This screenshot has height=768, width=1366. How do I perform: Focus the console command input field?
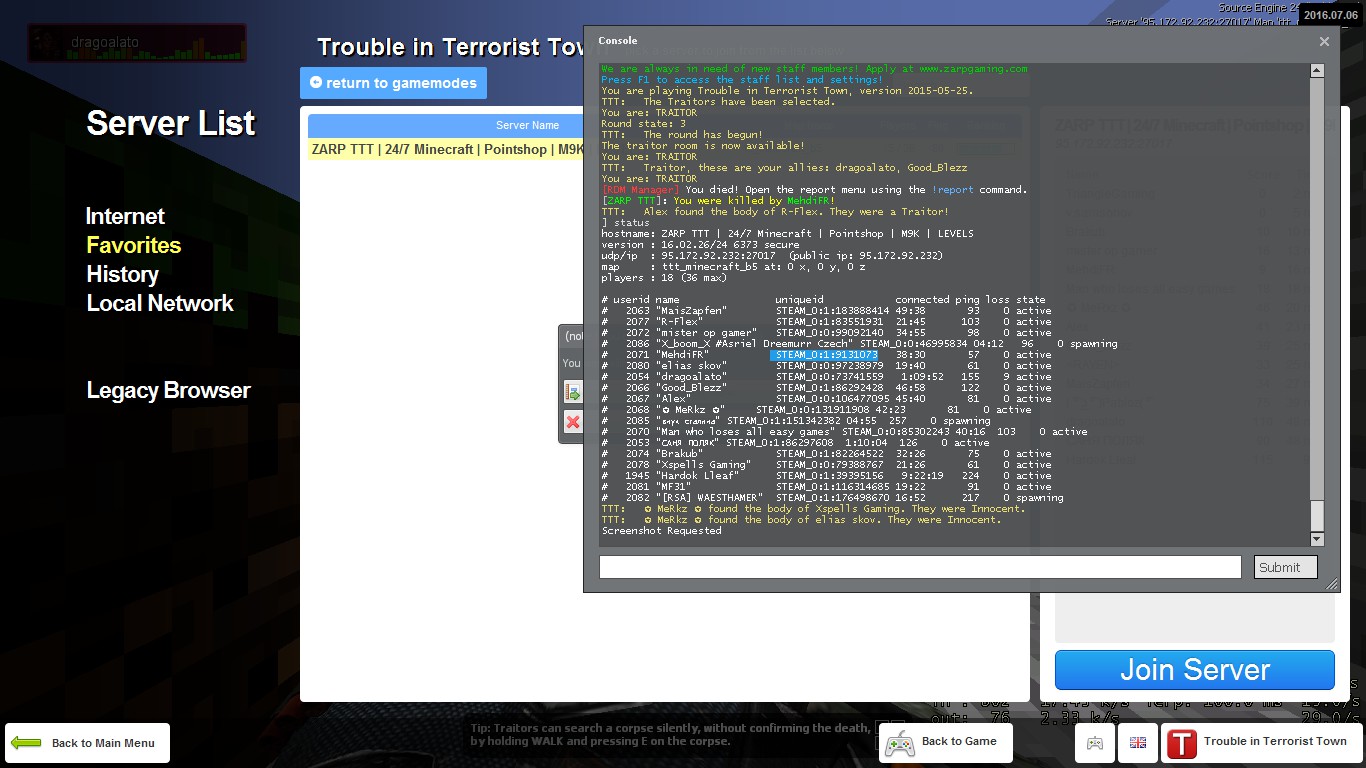920,567
